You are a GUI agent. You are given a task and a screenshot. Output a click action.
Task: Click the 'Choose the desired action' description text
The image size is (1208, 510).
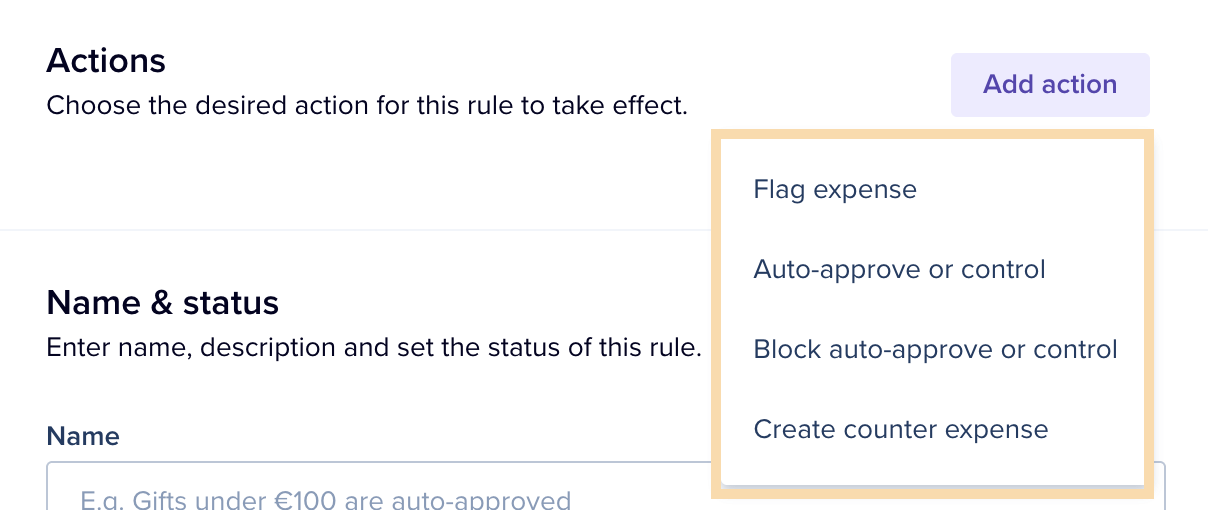pyautogui.click(x=367, y=105)
